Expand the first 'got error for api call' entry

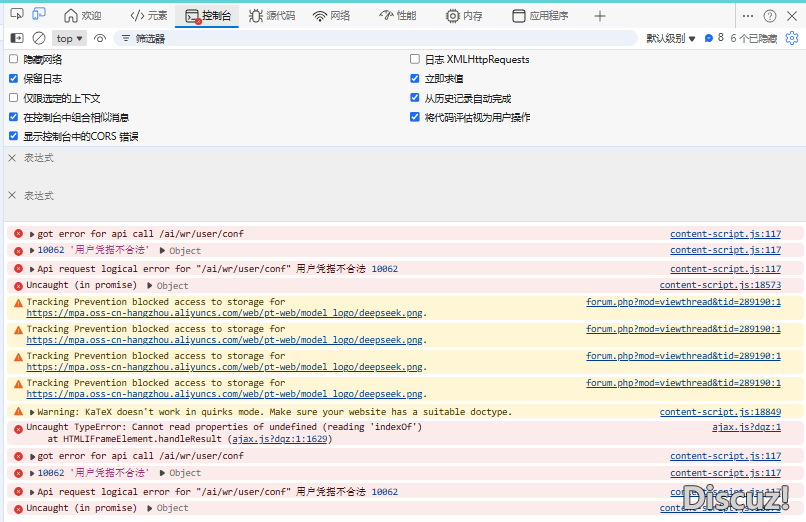coord(32,234)
